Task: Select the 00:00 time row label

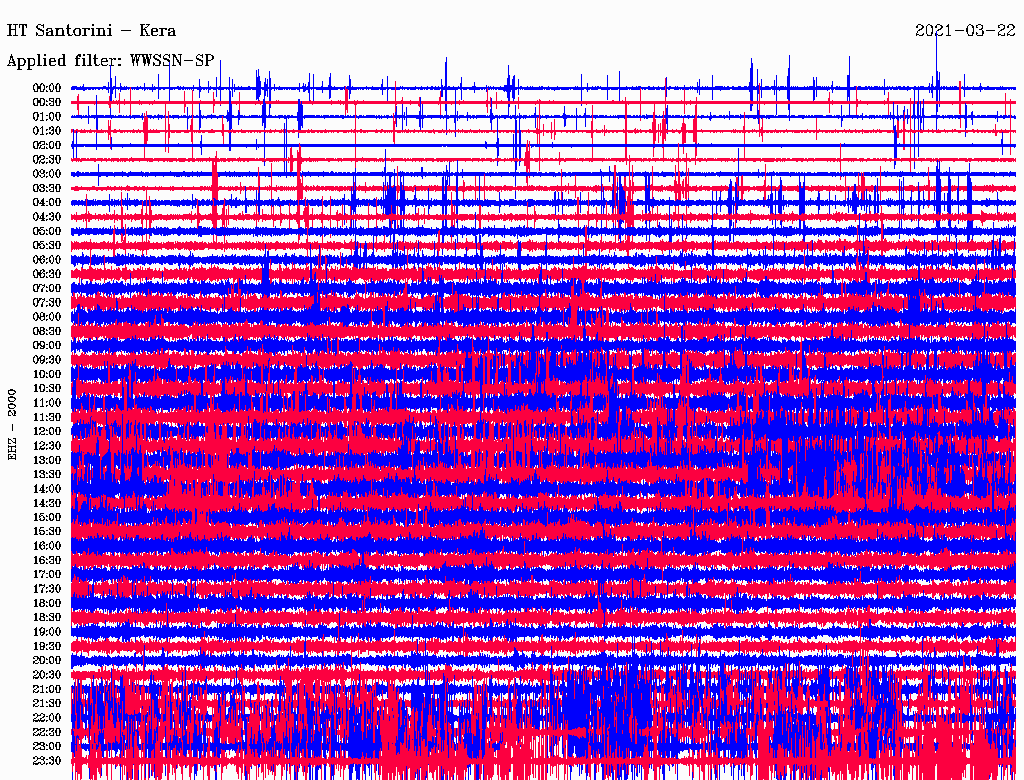Action: pyautogui.click(x=47, y=88)
